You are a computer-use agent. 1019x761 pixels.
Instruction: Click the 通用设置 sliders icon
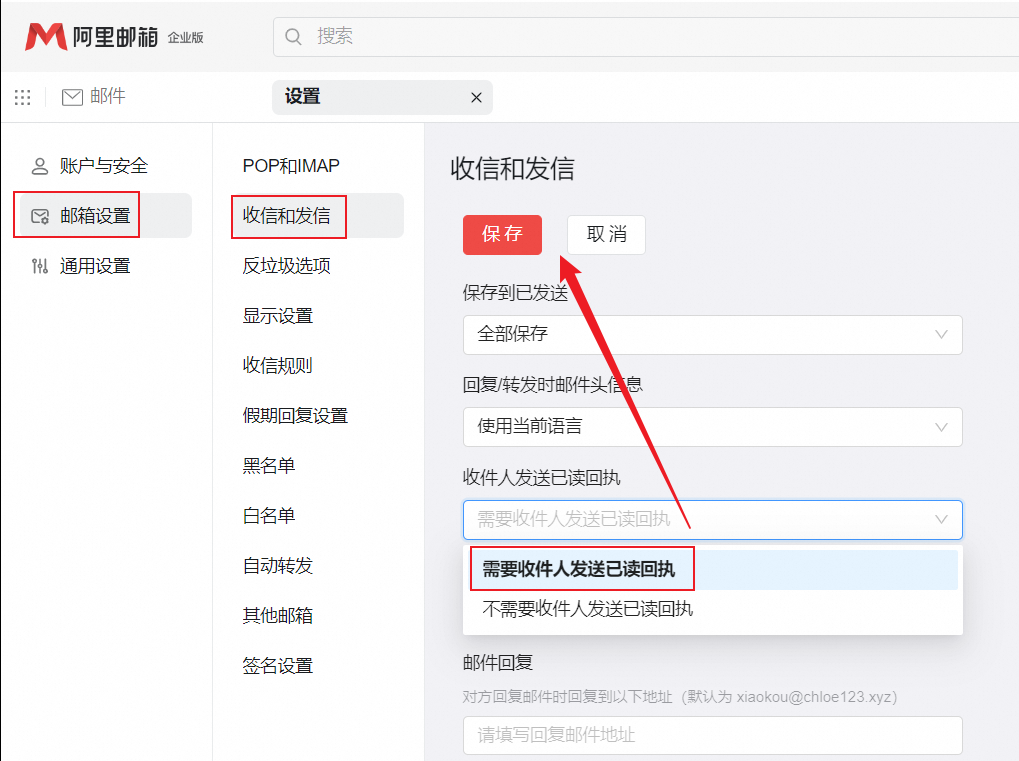click(x=40, y=266)
